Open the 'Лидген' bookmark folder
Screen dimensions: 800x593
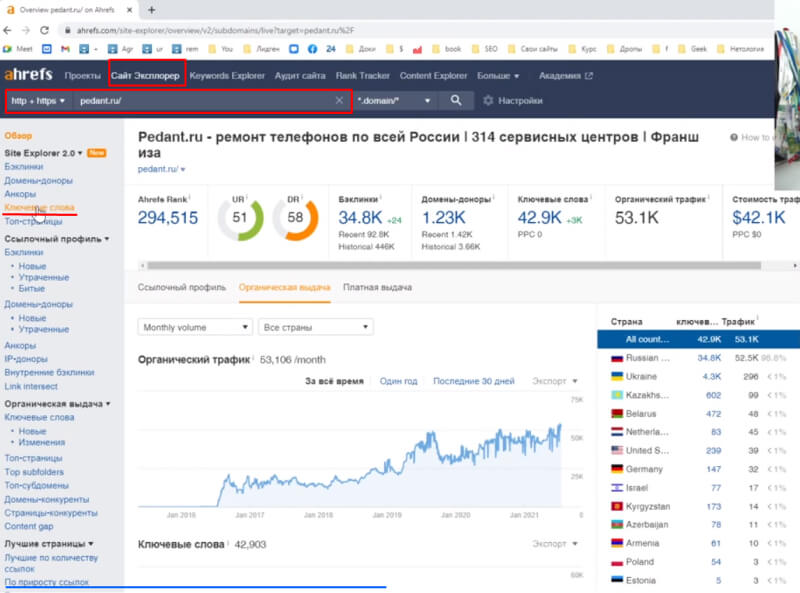click(261, 49)
